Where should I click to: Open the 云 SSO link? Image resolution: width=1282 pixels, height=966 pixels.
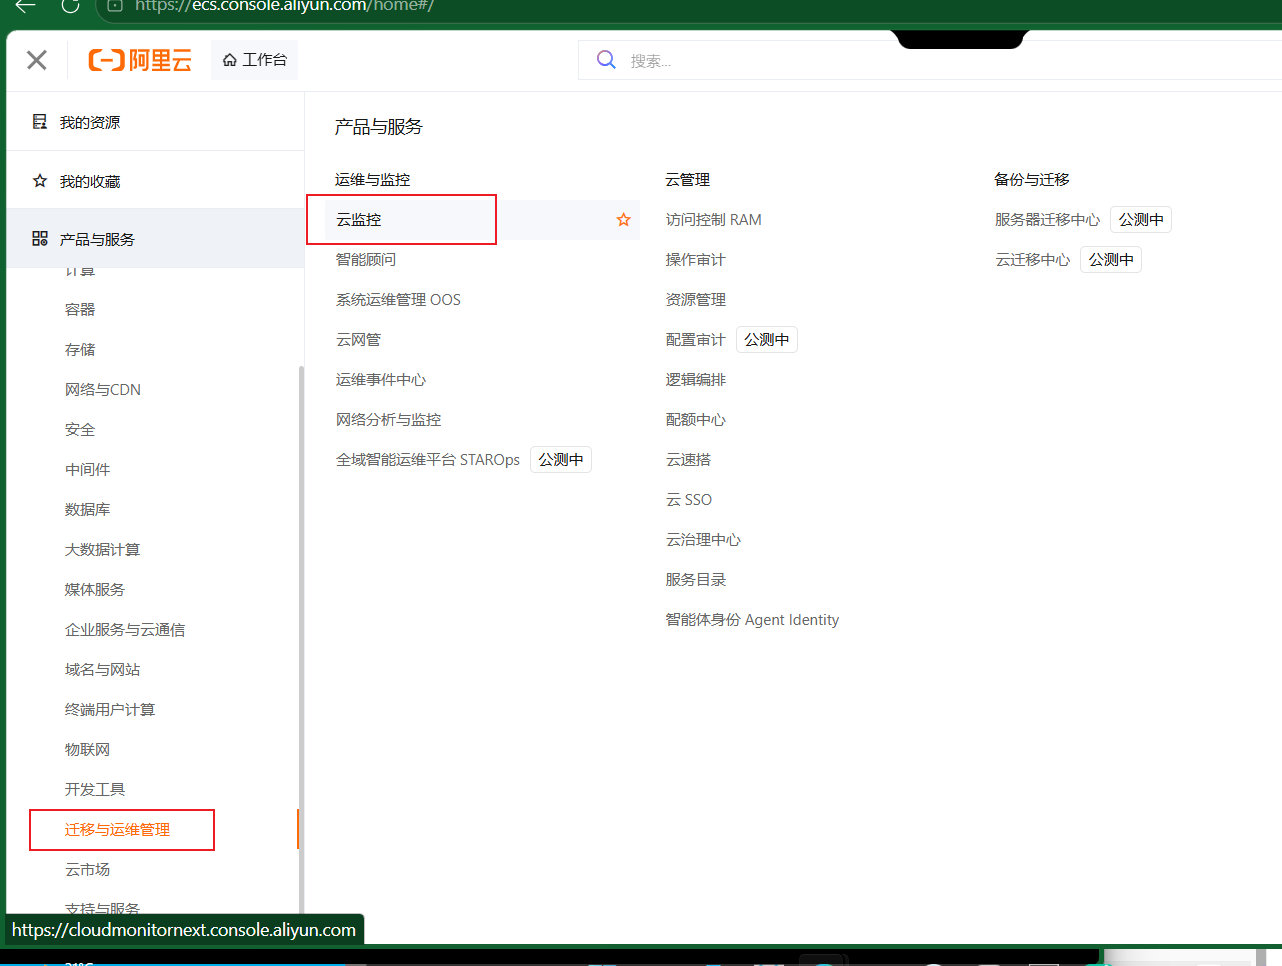tap(689, 499)
